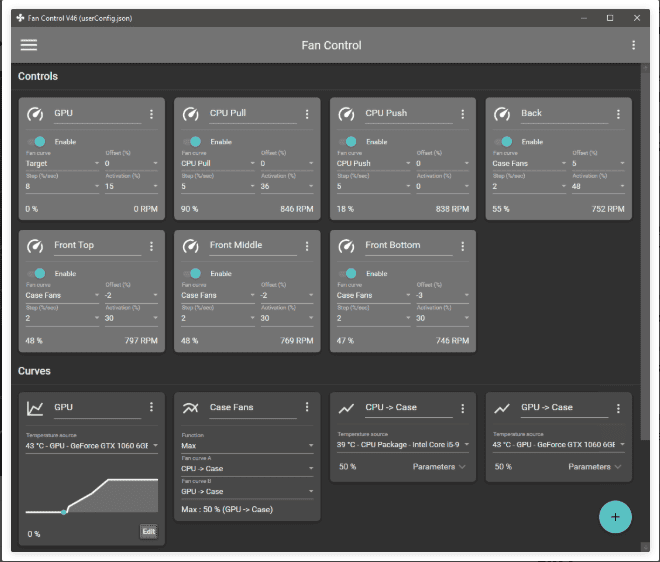Open the Target fan curve dropdown on the GPU control
The width and height of the screenshot is (660, 562).
pyautogui.click(x=62, y=163)
